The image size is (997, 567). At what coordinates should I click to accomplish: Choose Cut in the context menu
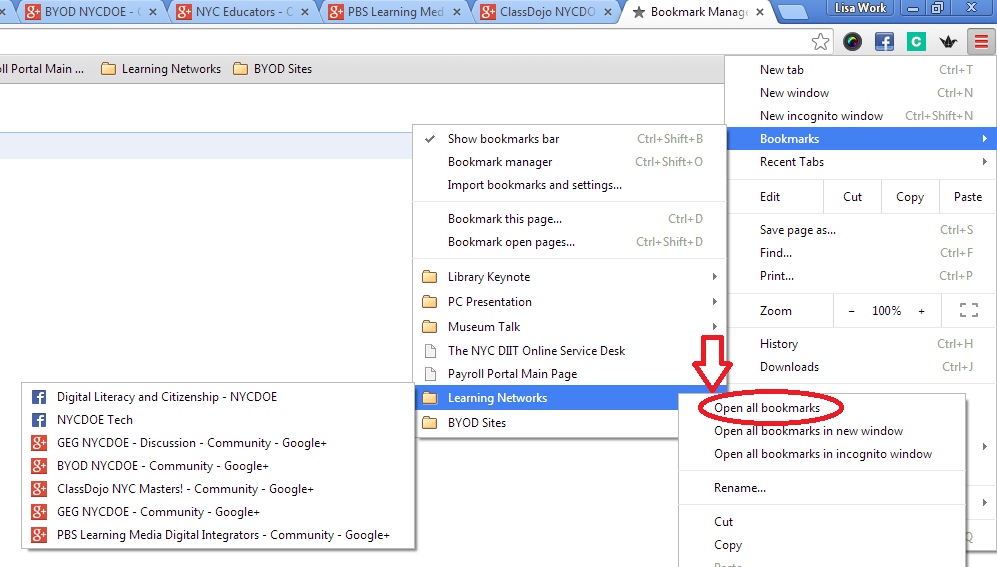pos(822,522)
